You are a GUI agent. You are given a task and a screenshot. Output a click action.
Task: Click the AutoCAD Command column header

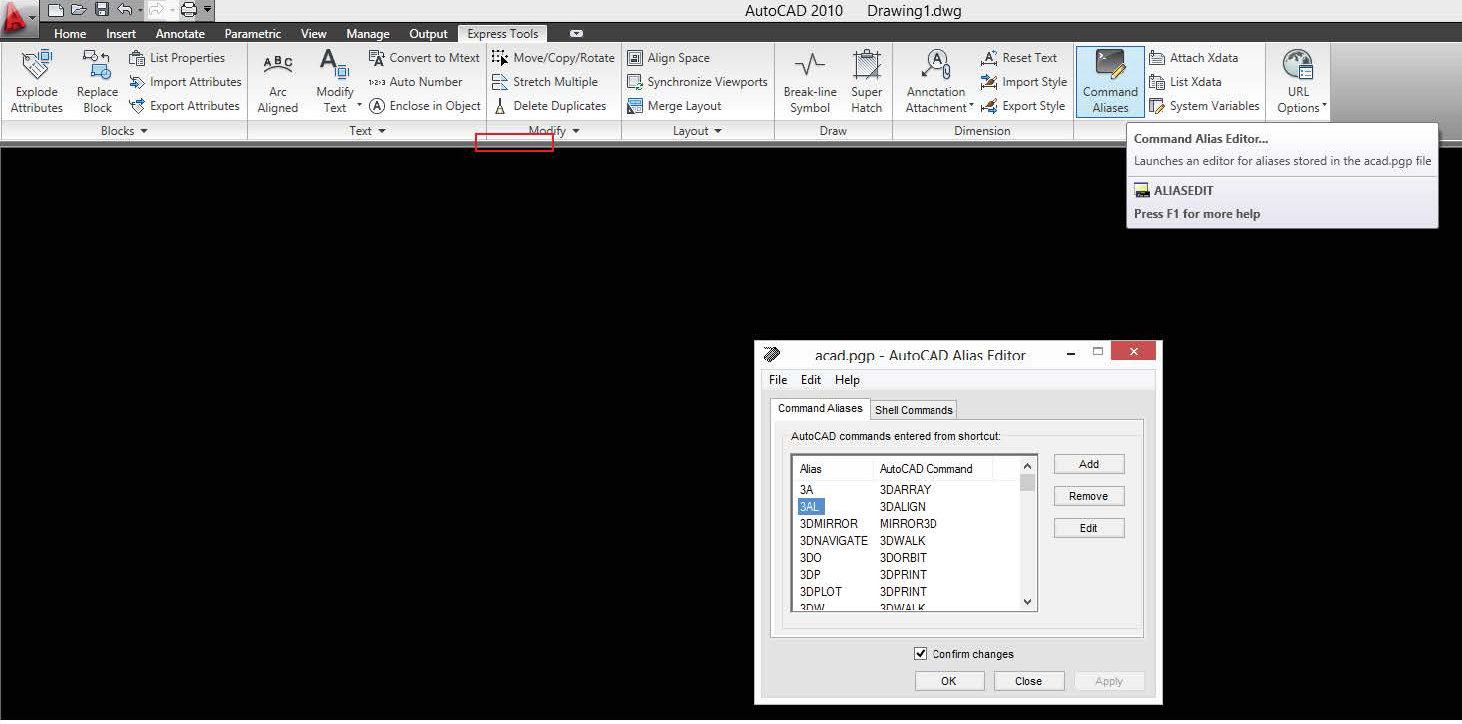932,468
